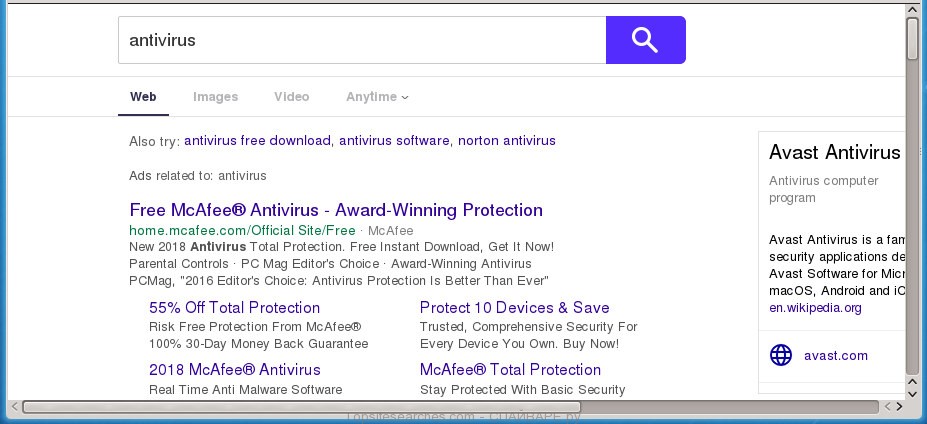
Task: Click 'Real Time Anti Malware Software' text
Action: 245,390
